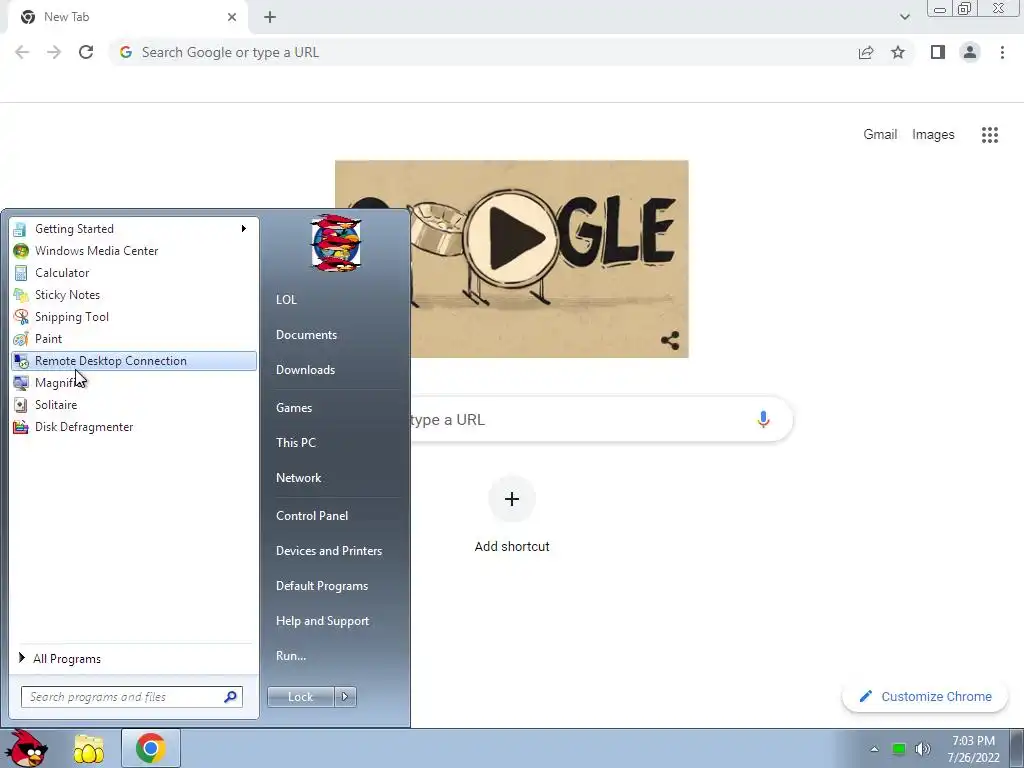
Task: Select the New Tab tab
Action: pos(127,17)
